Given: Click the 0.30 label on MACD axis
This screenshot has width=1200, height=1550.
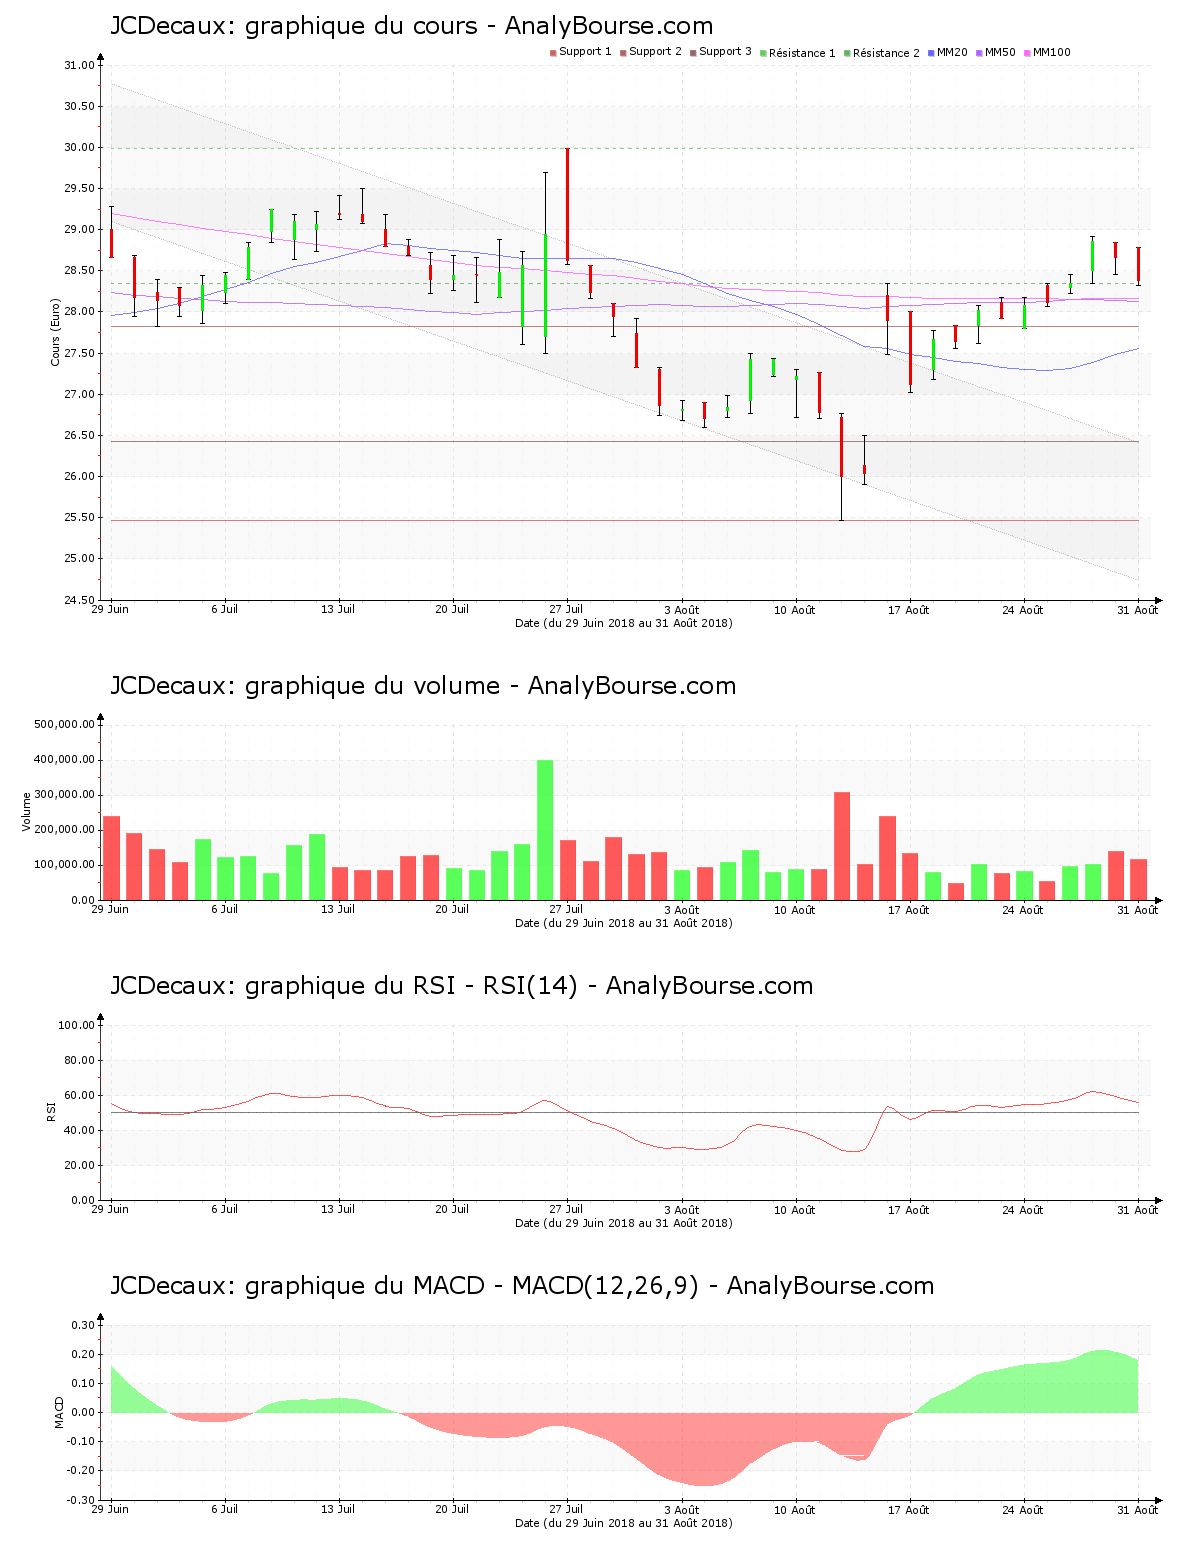Looking at the screenshot, I should (84, 1325).
